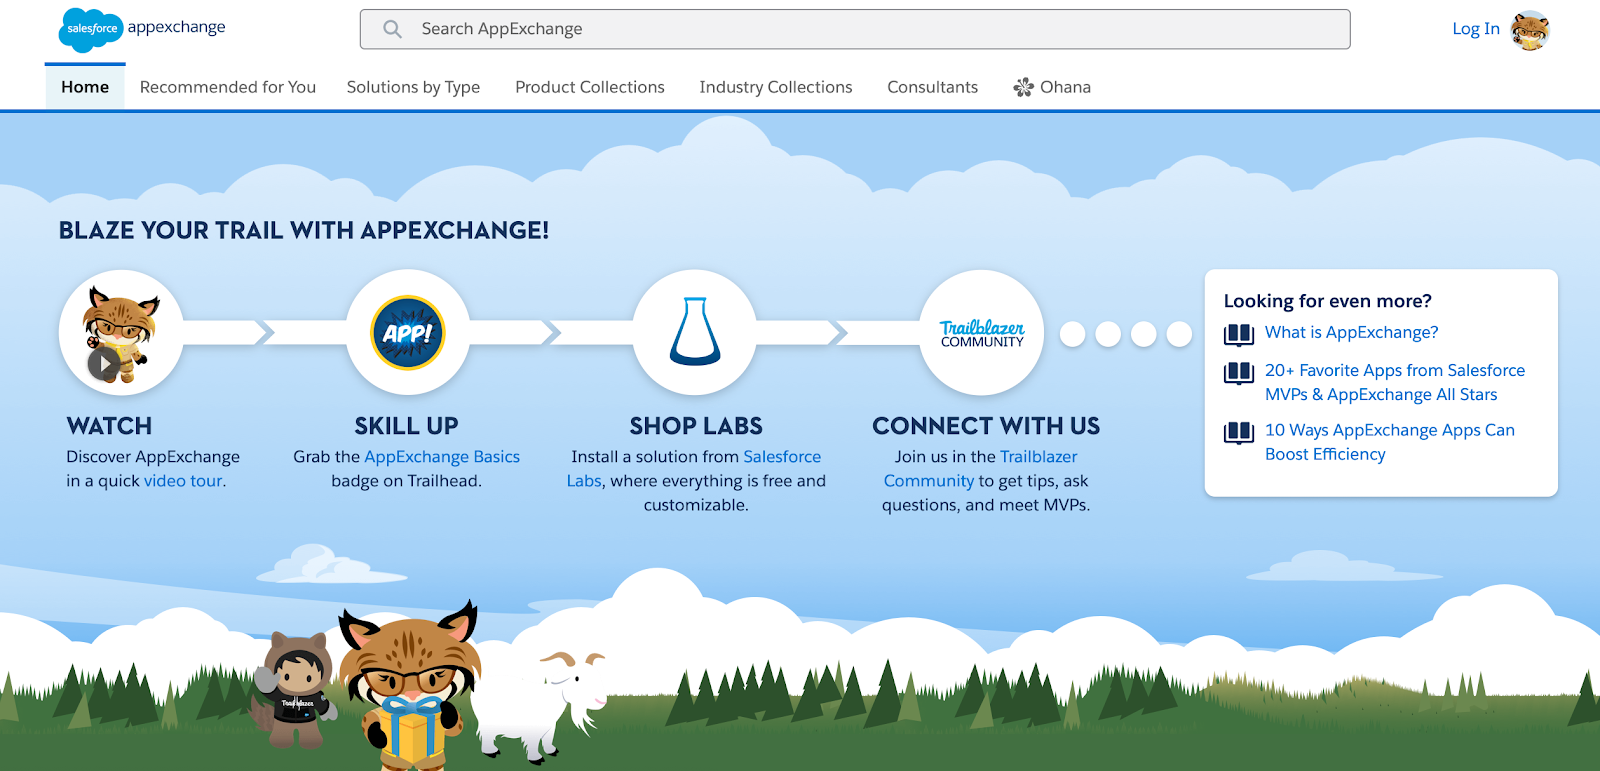The image size is (1600, 771).
Task: Visit the Trailblazer Community link
Action: pos(981,469)
